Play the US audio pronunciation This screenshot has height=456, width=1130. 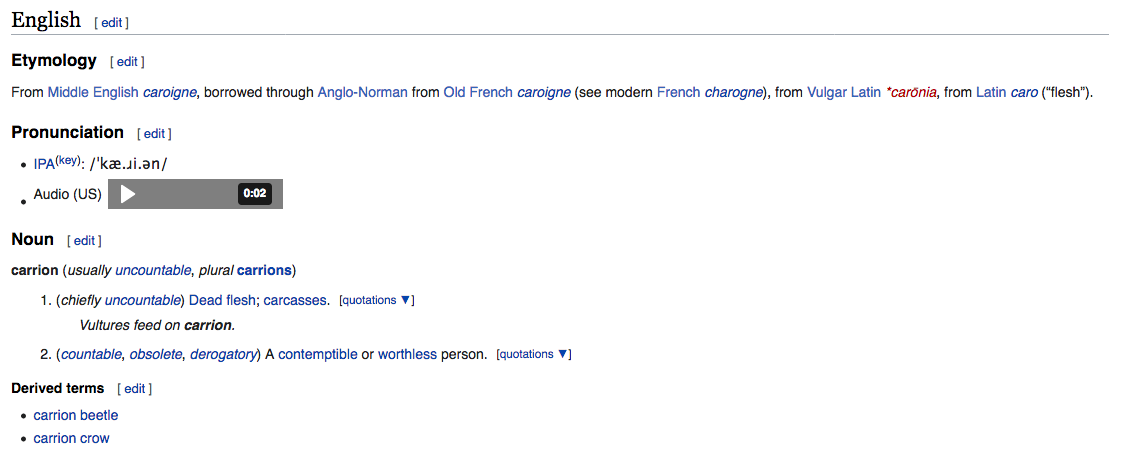(127, 194)
